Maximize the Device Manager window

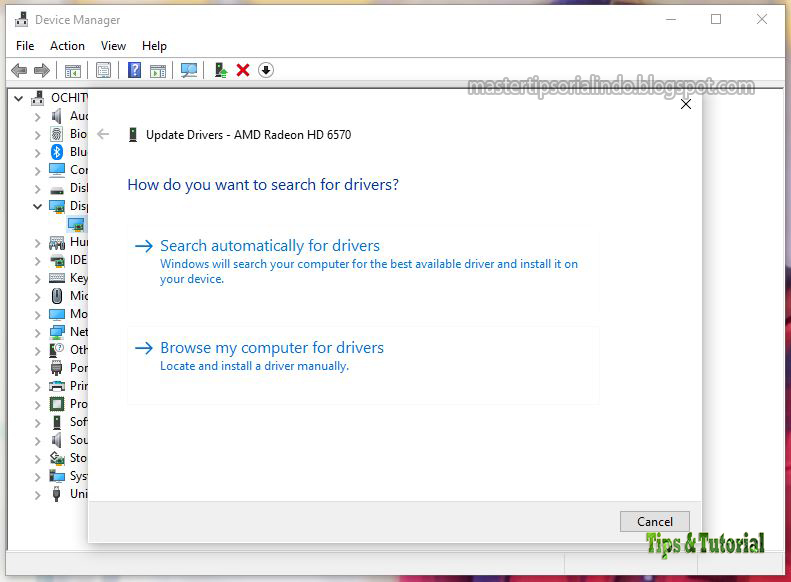[716, 19]
